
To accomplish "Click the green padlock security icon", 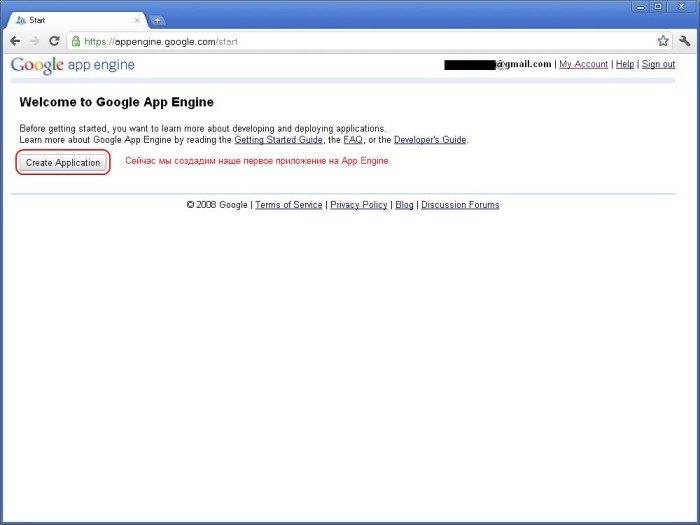I will tap(76, 41).
